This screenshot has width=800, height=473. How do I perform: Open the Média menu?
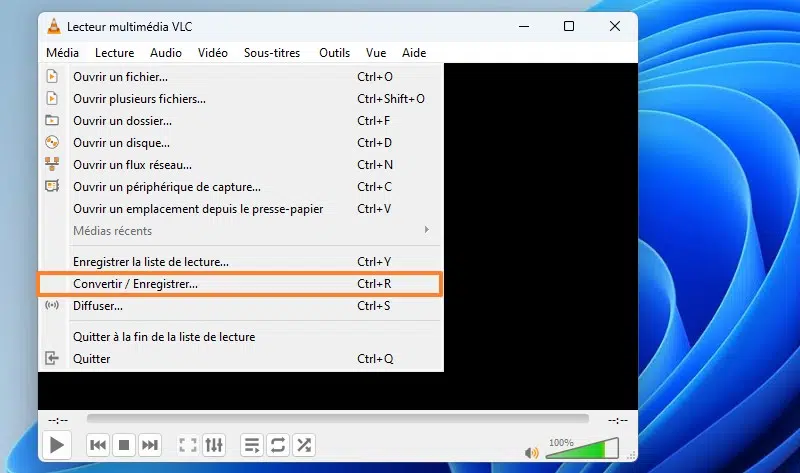tap(62, 53)
